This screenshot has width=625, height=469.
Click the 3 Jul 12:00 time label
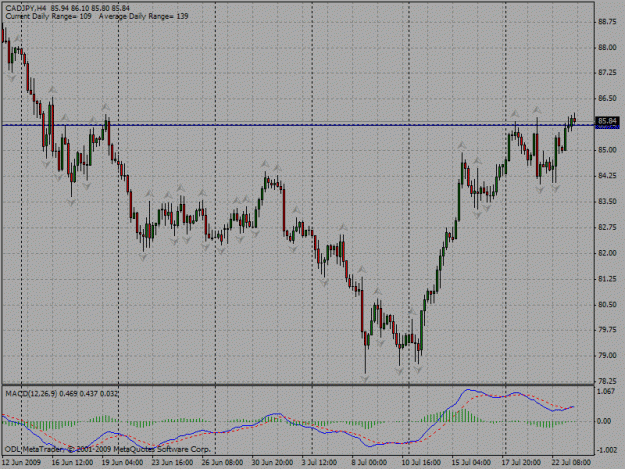pyautogui.click(x=319, y=462)
